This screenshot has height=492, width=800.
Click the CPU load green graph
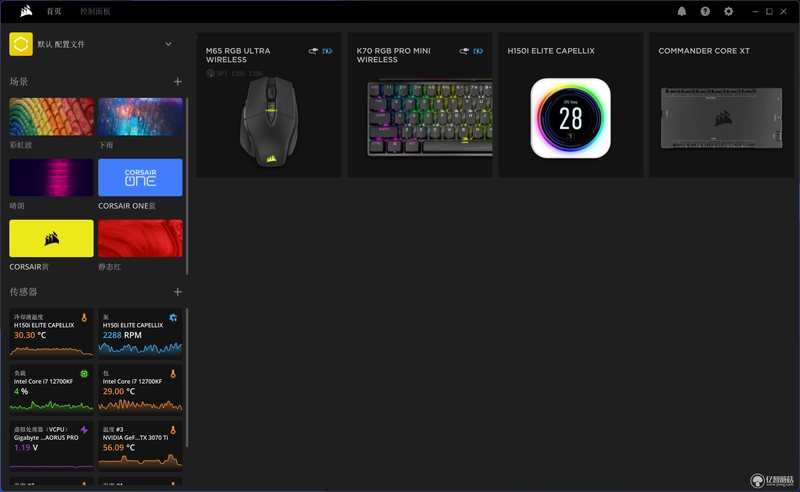52,406
